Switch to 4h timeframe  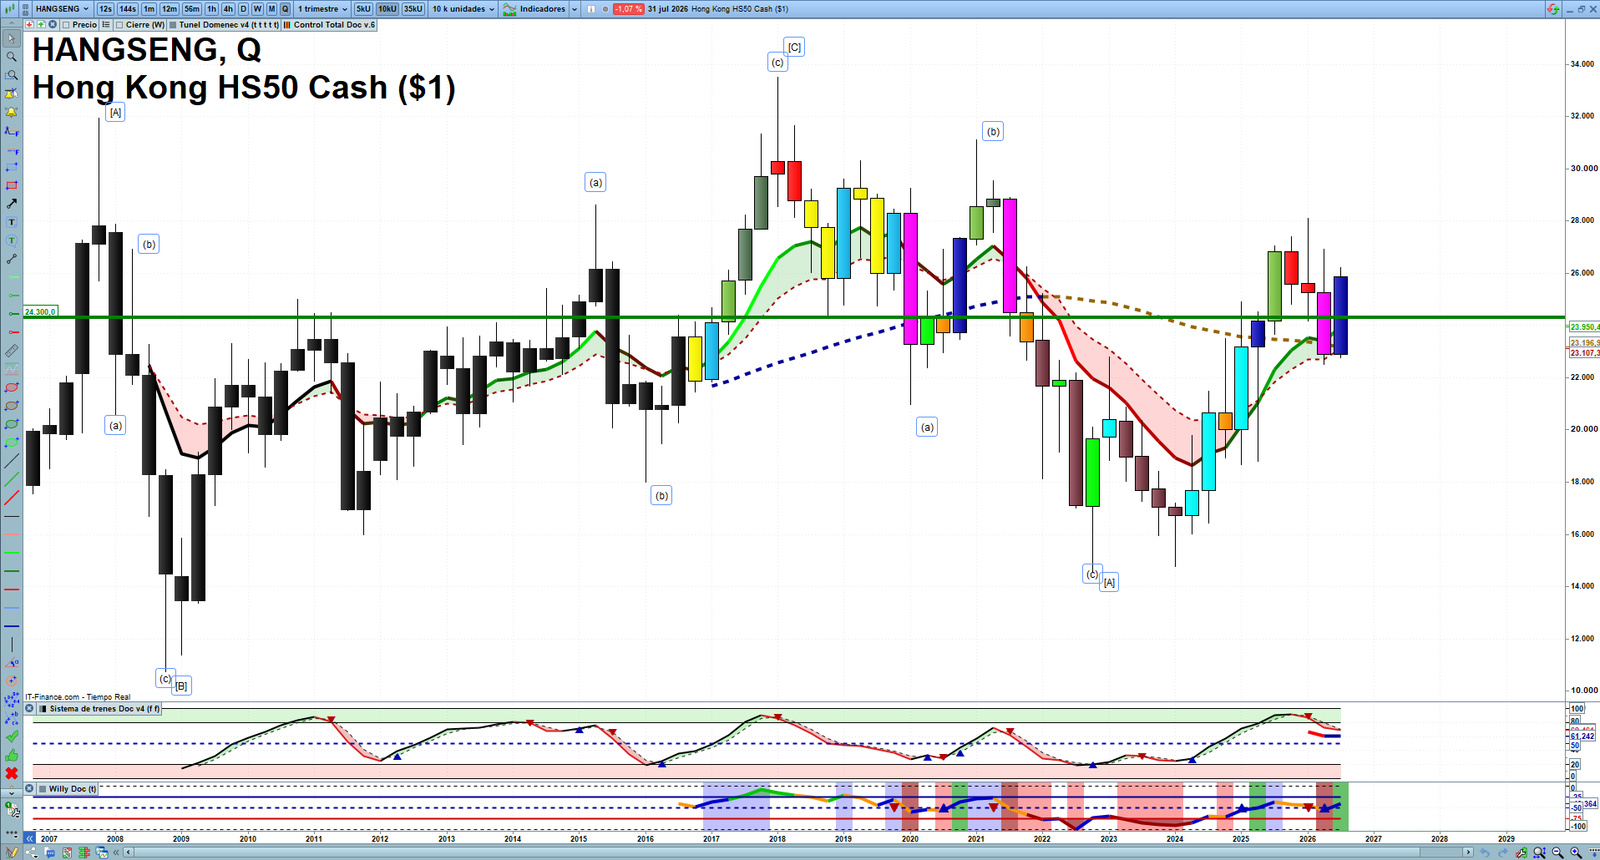(x=228, y=9)
